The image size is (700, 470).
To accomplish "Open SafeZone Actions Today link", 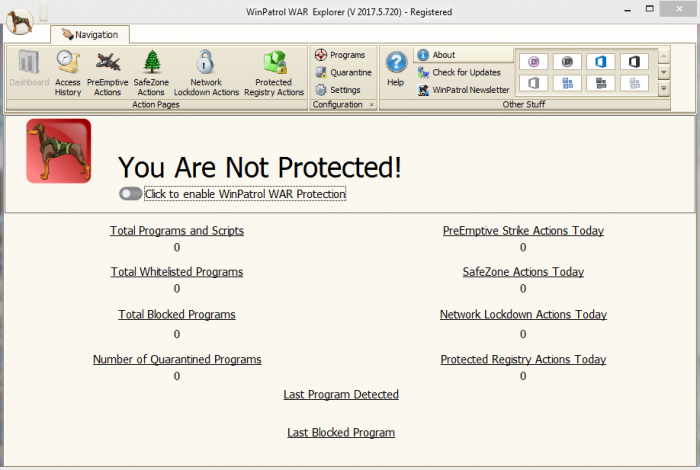I will pos(523,272).
